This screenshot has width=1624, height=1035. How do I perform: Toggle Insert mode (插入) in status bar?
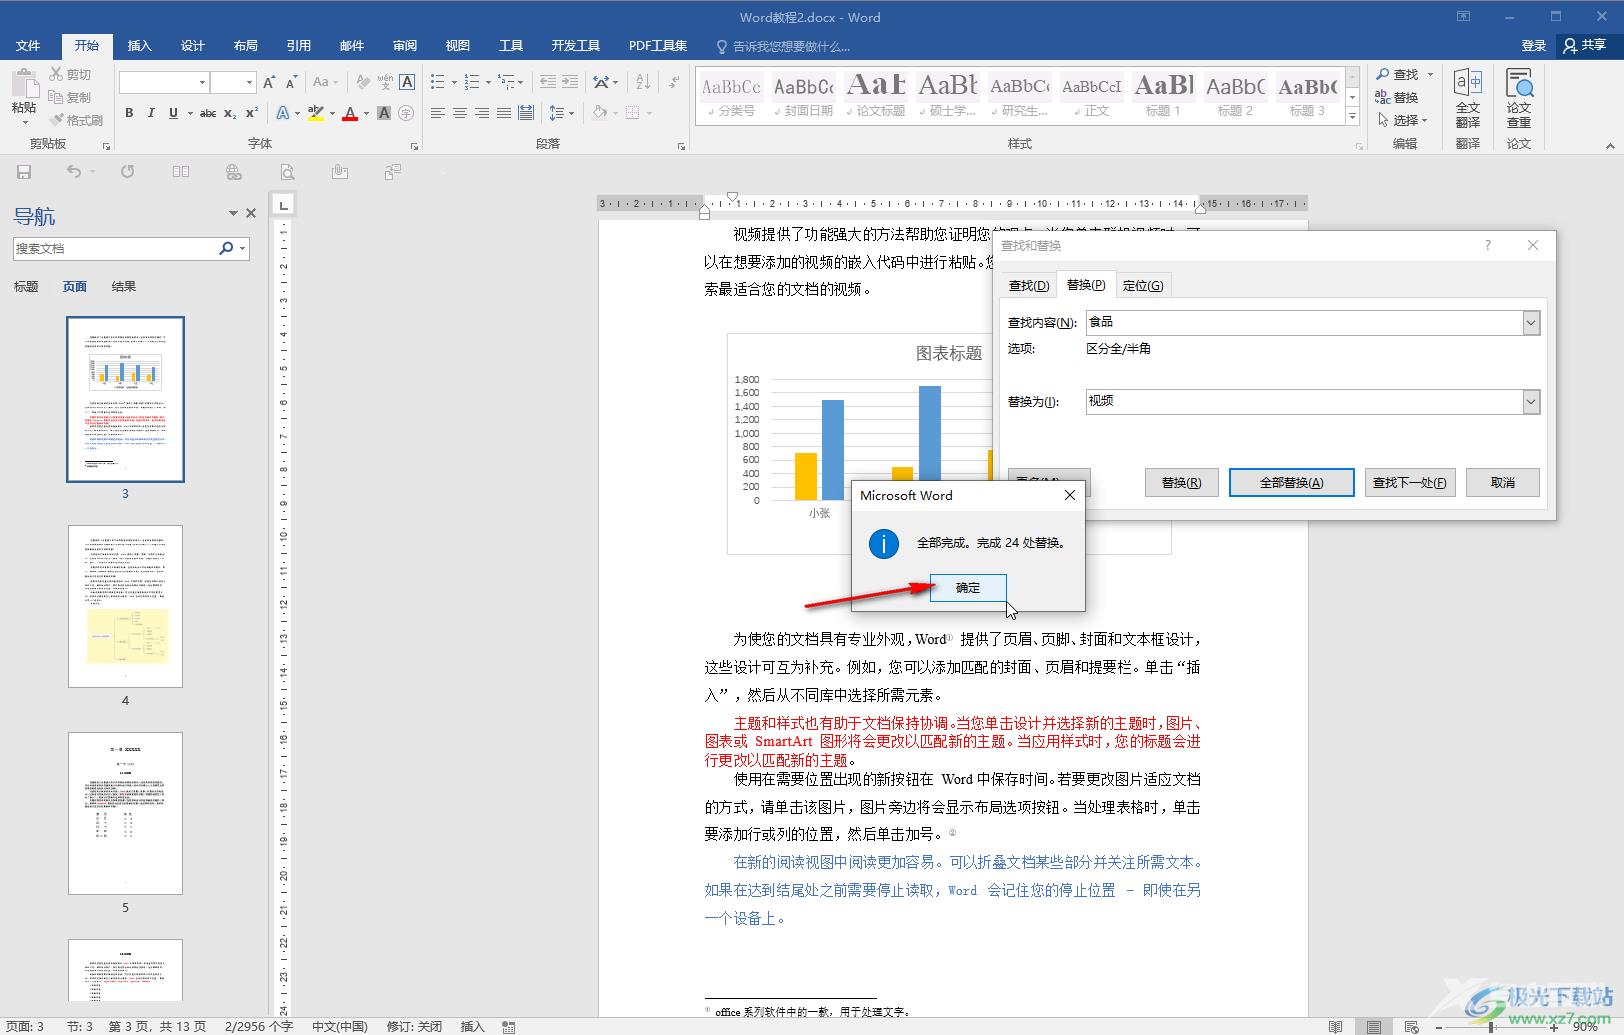tap(472, 1026)
